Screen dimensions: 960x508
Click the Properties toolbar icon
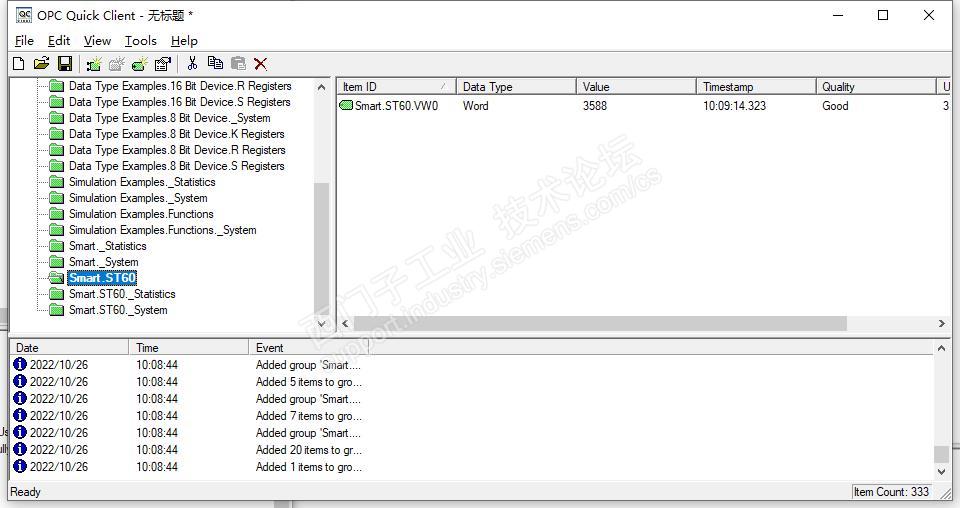163,64
